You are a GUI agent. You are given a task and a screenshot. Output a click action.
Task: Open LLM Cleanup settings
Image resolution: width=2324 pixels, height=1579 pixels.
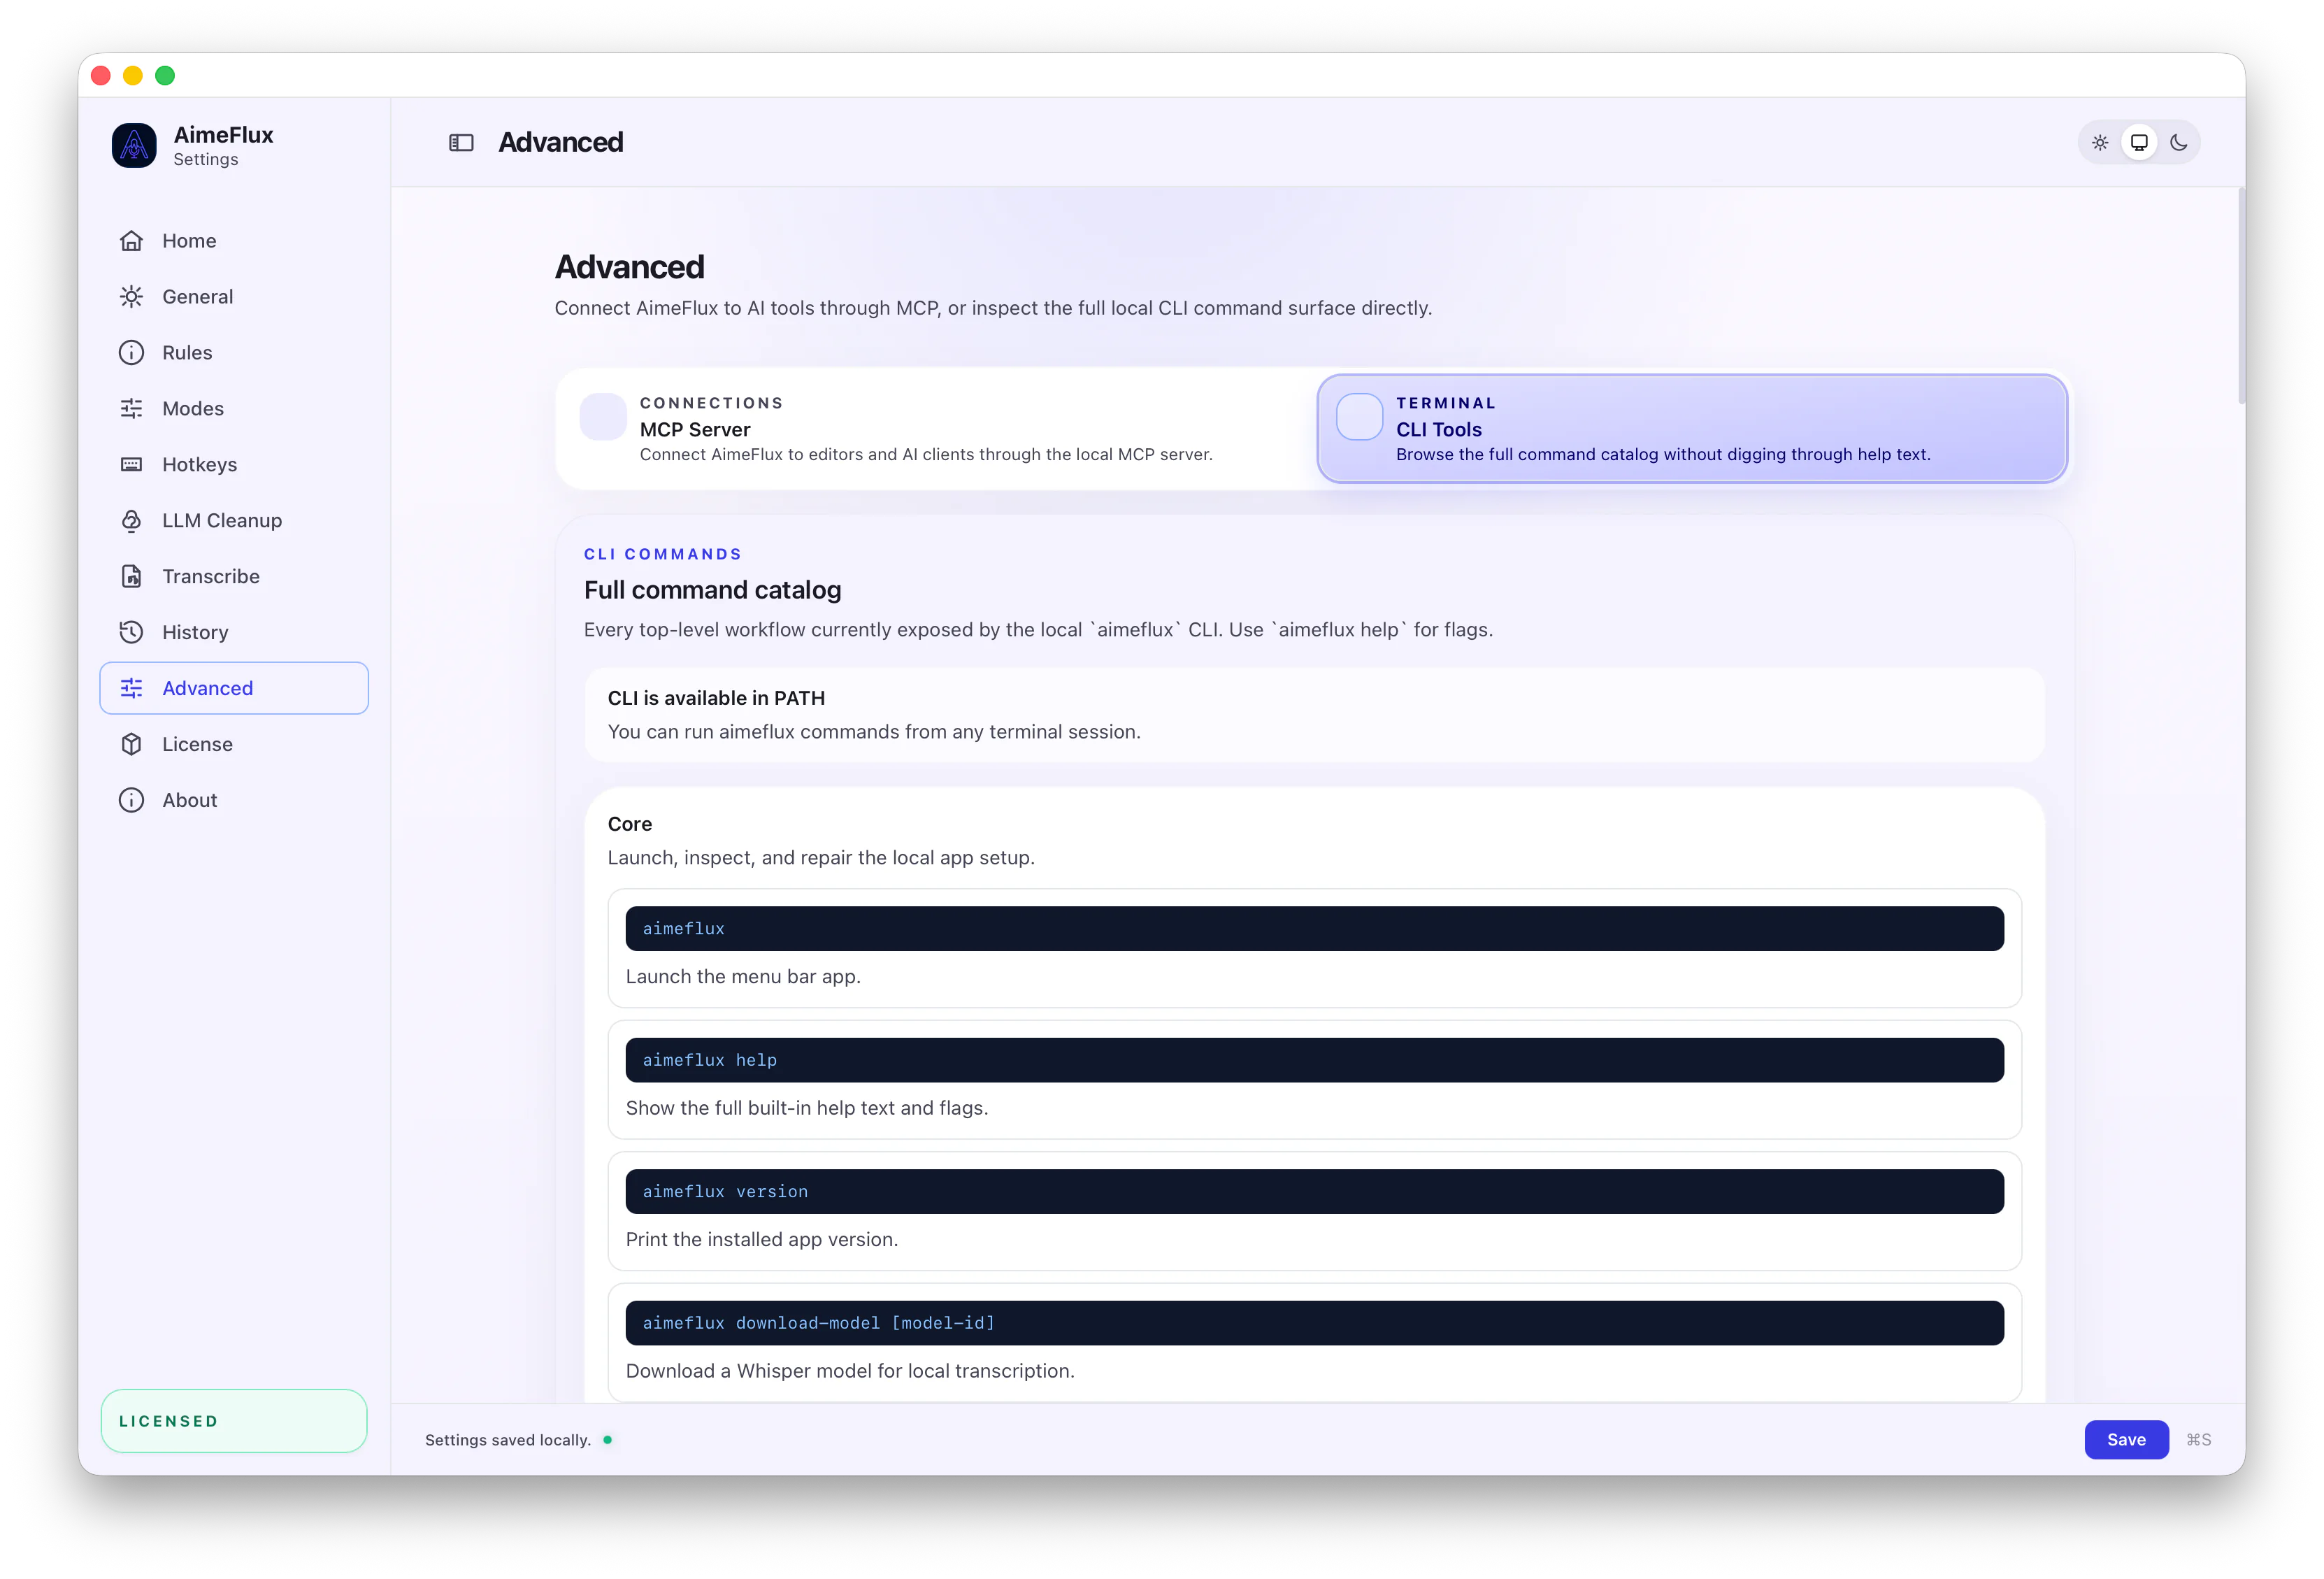click(234, 521)
